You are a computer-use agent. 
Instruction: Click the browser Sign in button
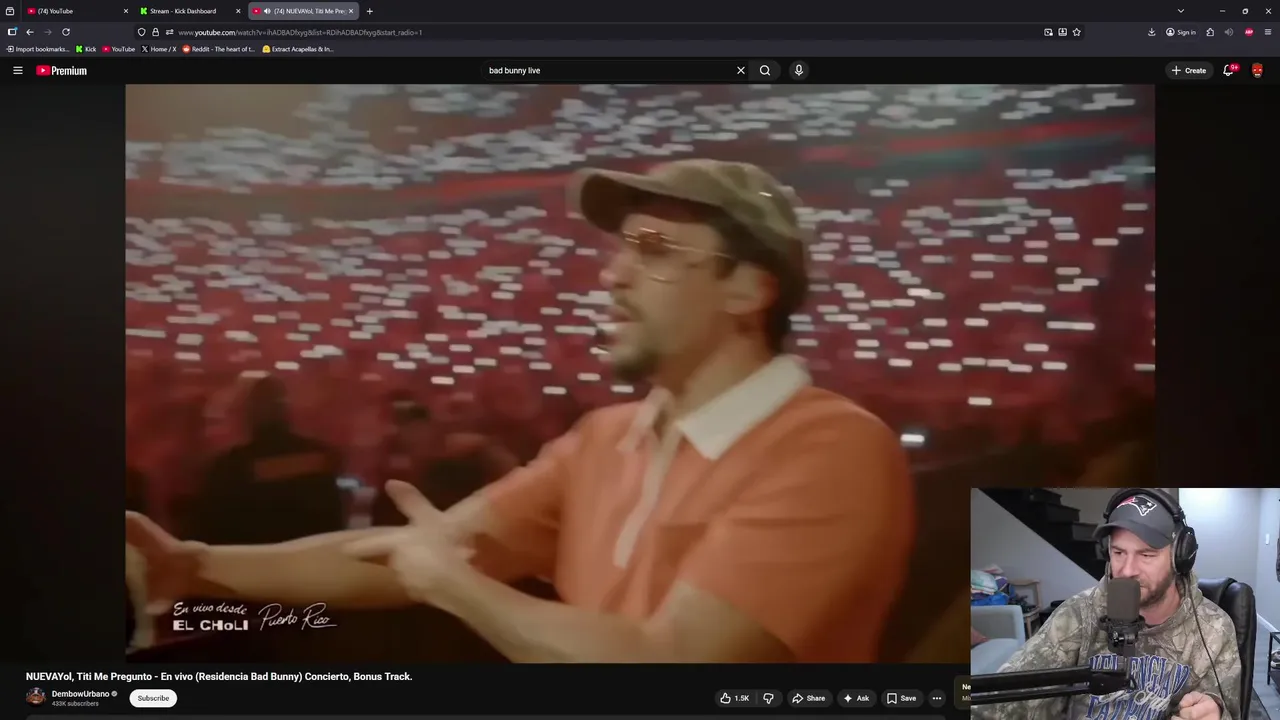pyautogui.click(x=1181, y=32)
